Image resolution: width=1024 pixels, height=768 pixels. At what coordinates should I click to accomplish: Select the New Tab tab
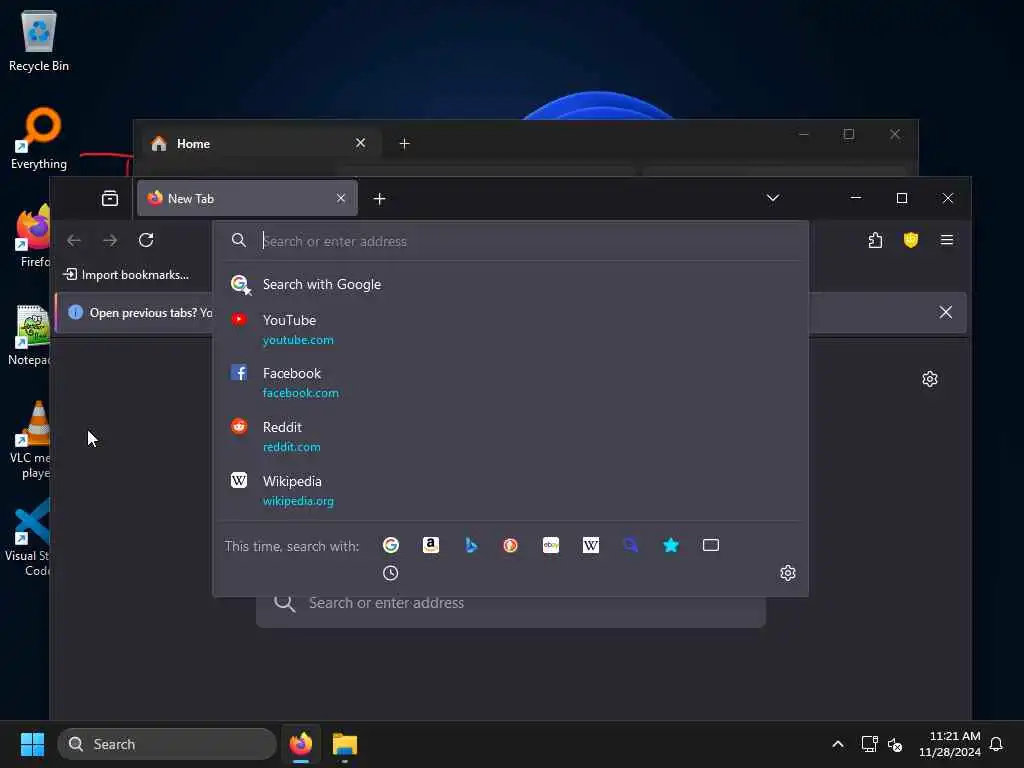click(247, 199)
